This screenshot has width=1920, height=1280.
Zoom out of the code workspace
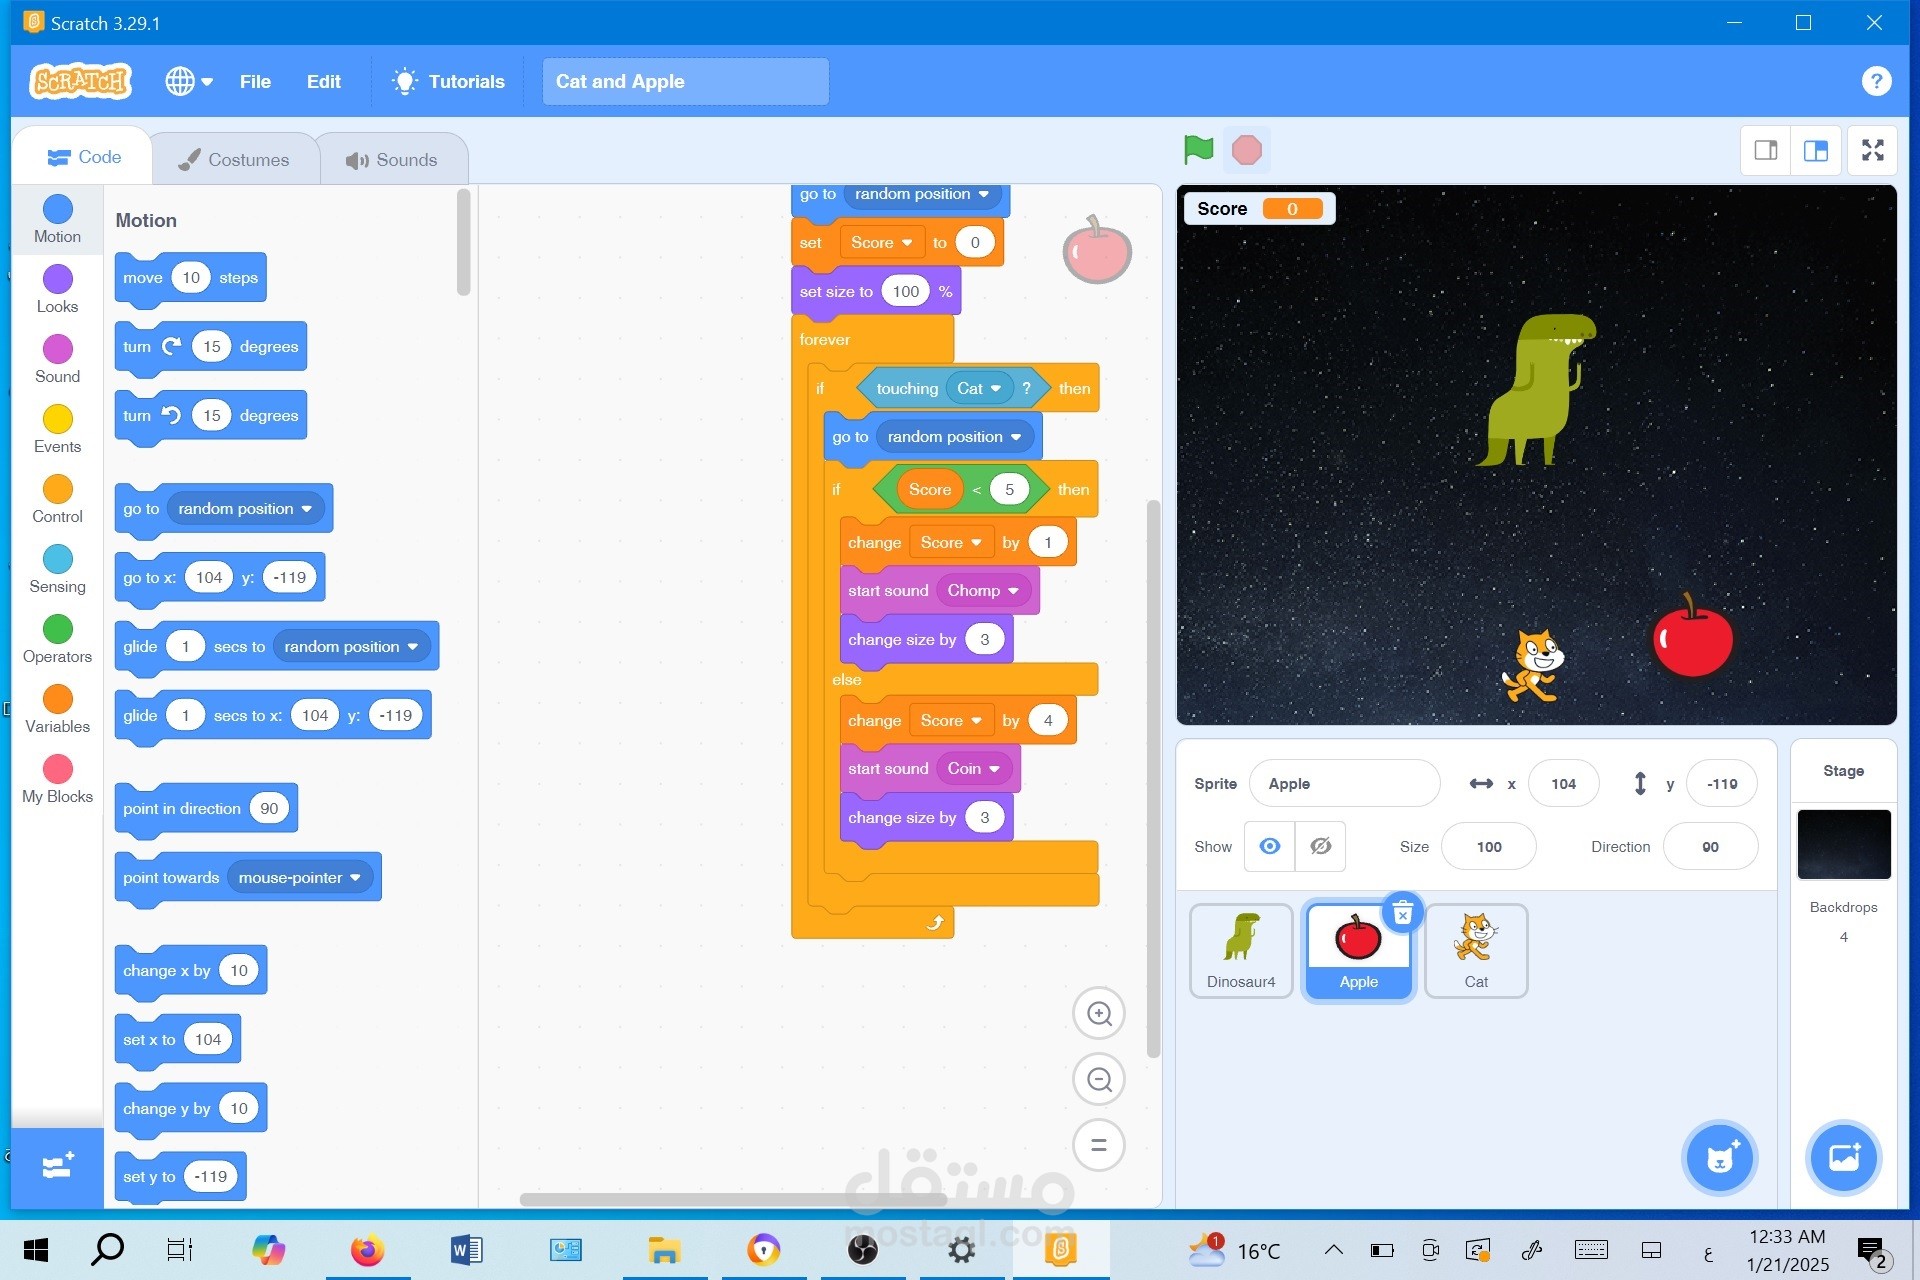tap(1099, 1079)
